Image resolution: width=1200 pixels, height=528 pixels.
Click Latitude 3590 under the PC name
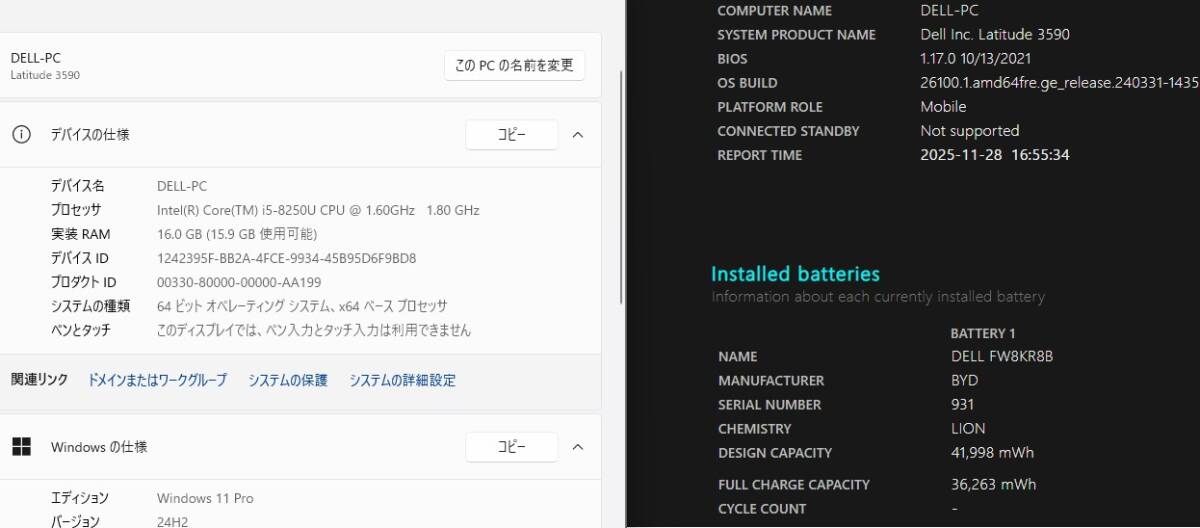pyautogui.click(x=45, y=75)
